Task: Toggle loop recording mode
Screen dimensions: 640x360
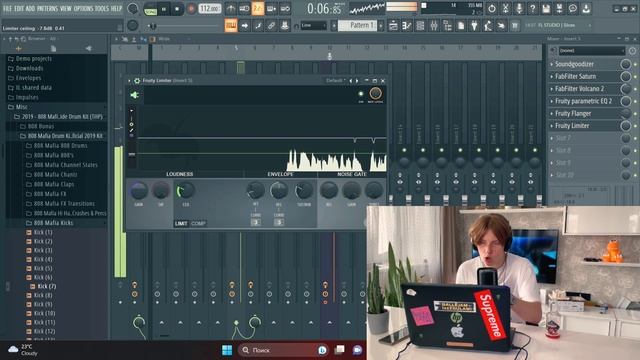Action: point(284,8)
